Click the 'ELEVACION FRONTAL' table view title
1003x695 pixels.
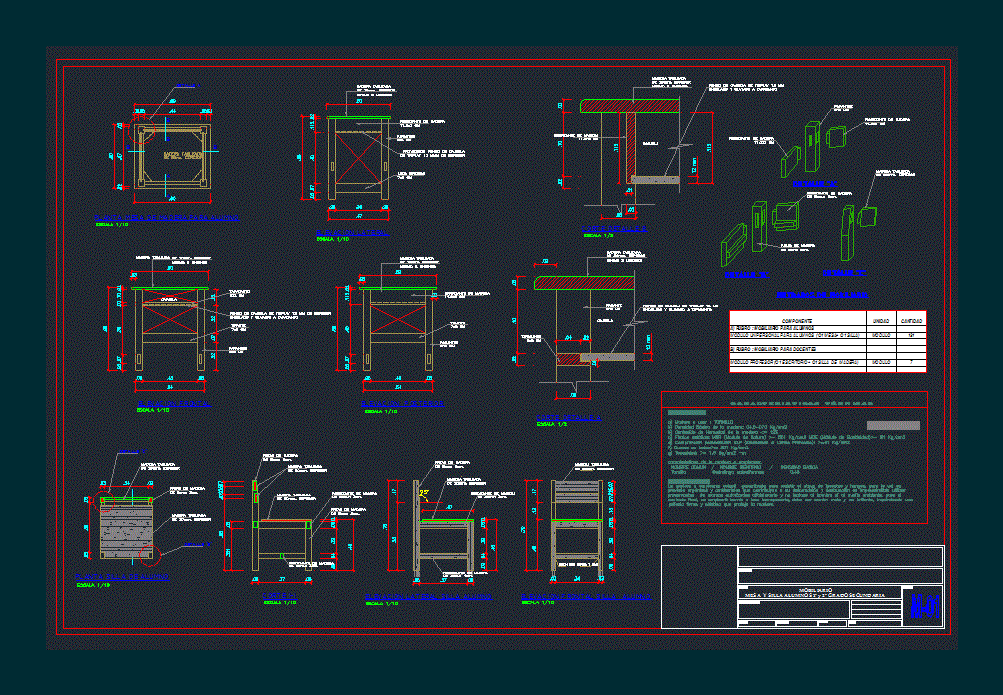point(174,403)
